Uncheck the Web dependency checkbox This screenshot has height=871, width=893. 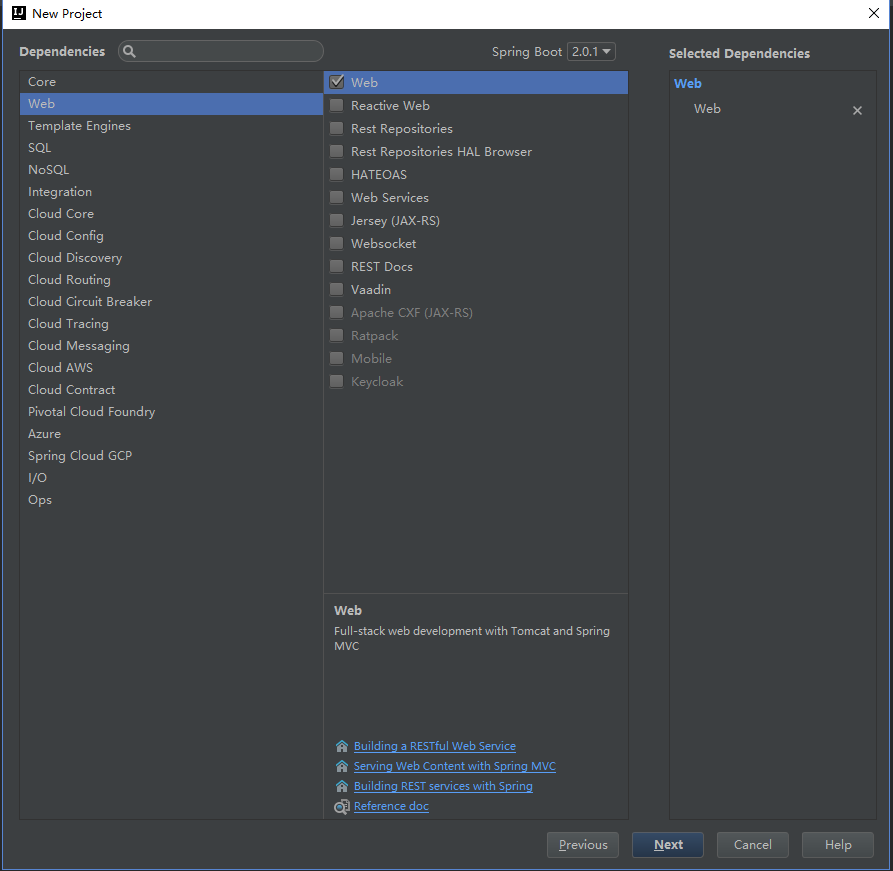tap(337, 83)
